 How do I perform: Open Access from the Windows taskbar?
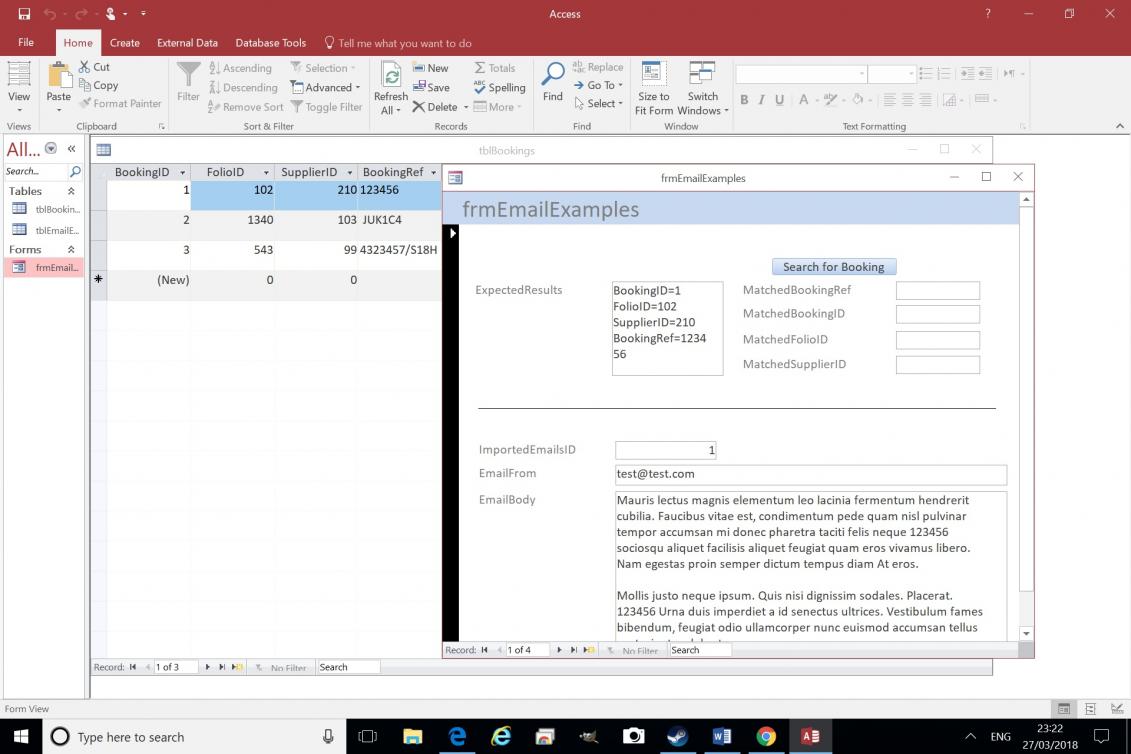(x=810, y=737)
